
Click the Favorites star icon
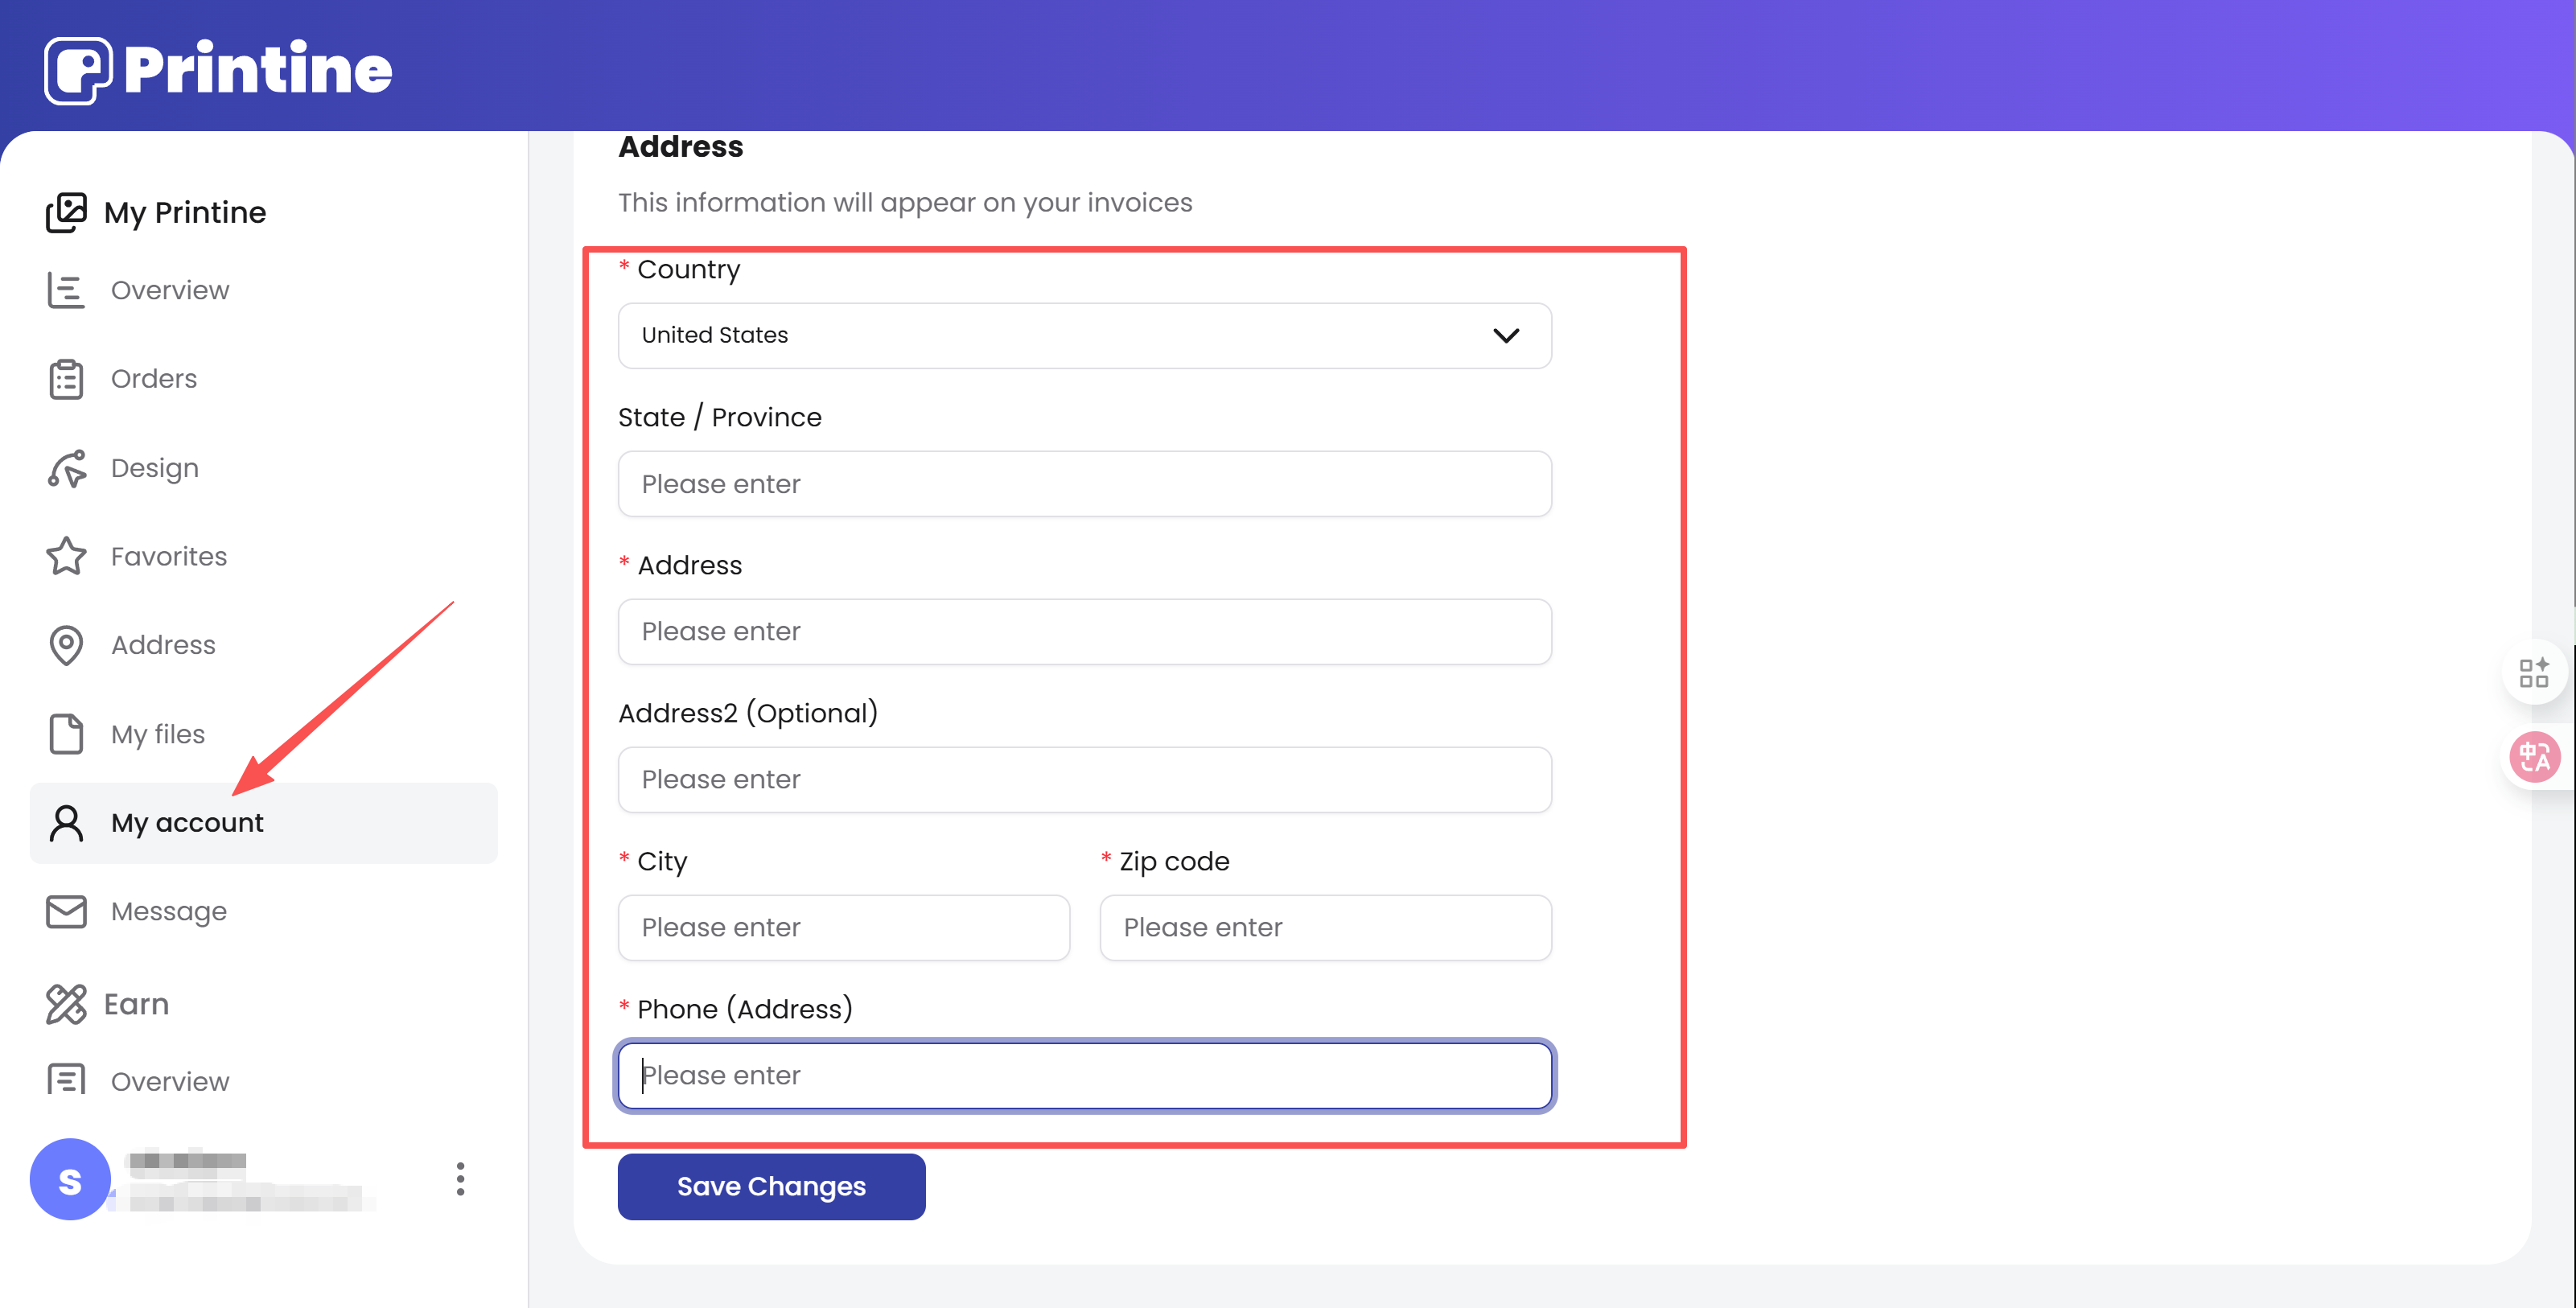tap(66, 556)
